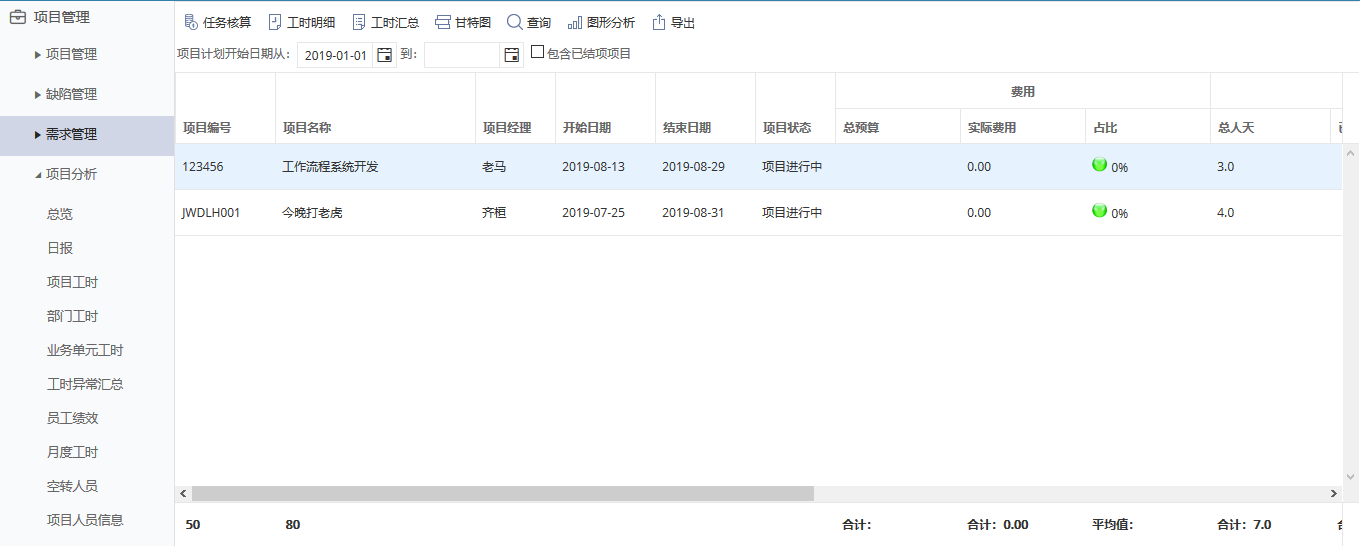1360x546 pixels.
Task: Click the 查询 search icon
Action: [514, 22]
